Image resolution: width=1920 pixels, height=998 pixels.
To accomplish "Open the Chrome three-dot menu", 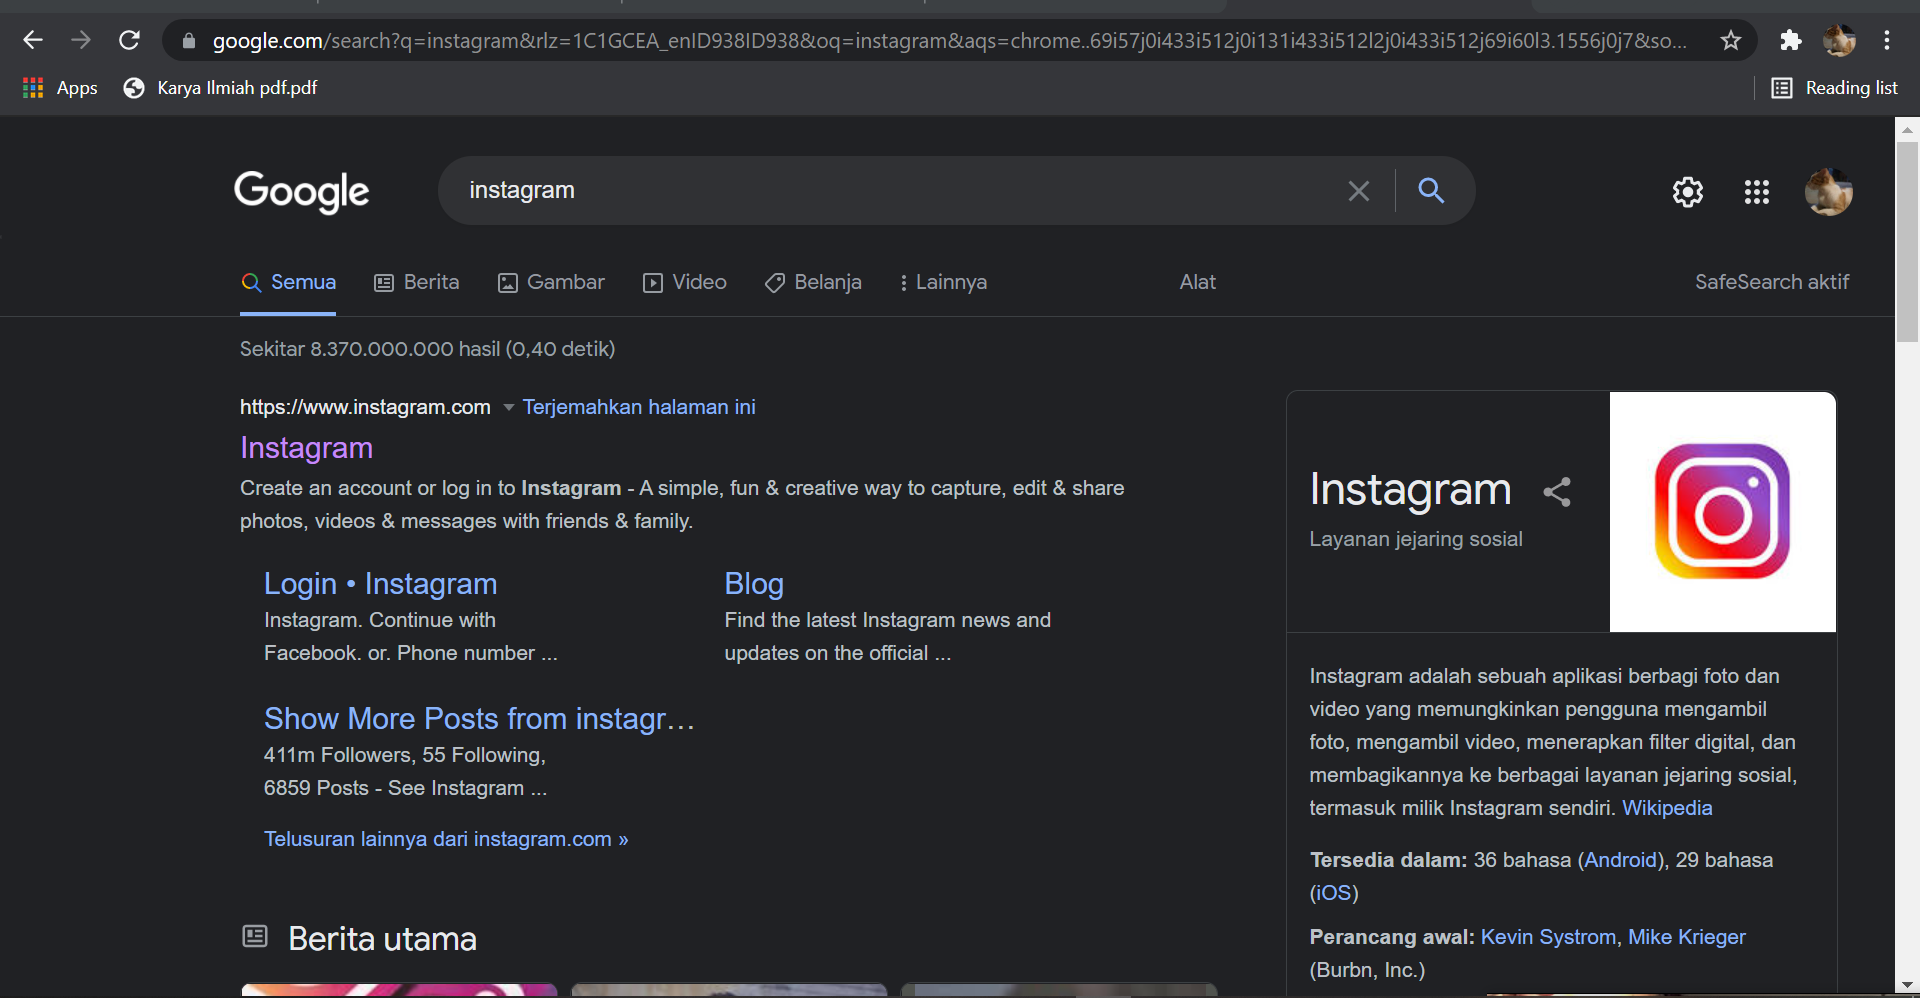I will [1887, 40].
